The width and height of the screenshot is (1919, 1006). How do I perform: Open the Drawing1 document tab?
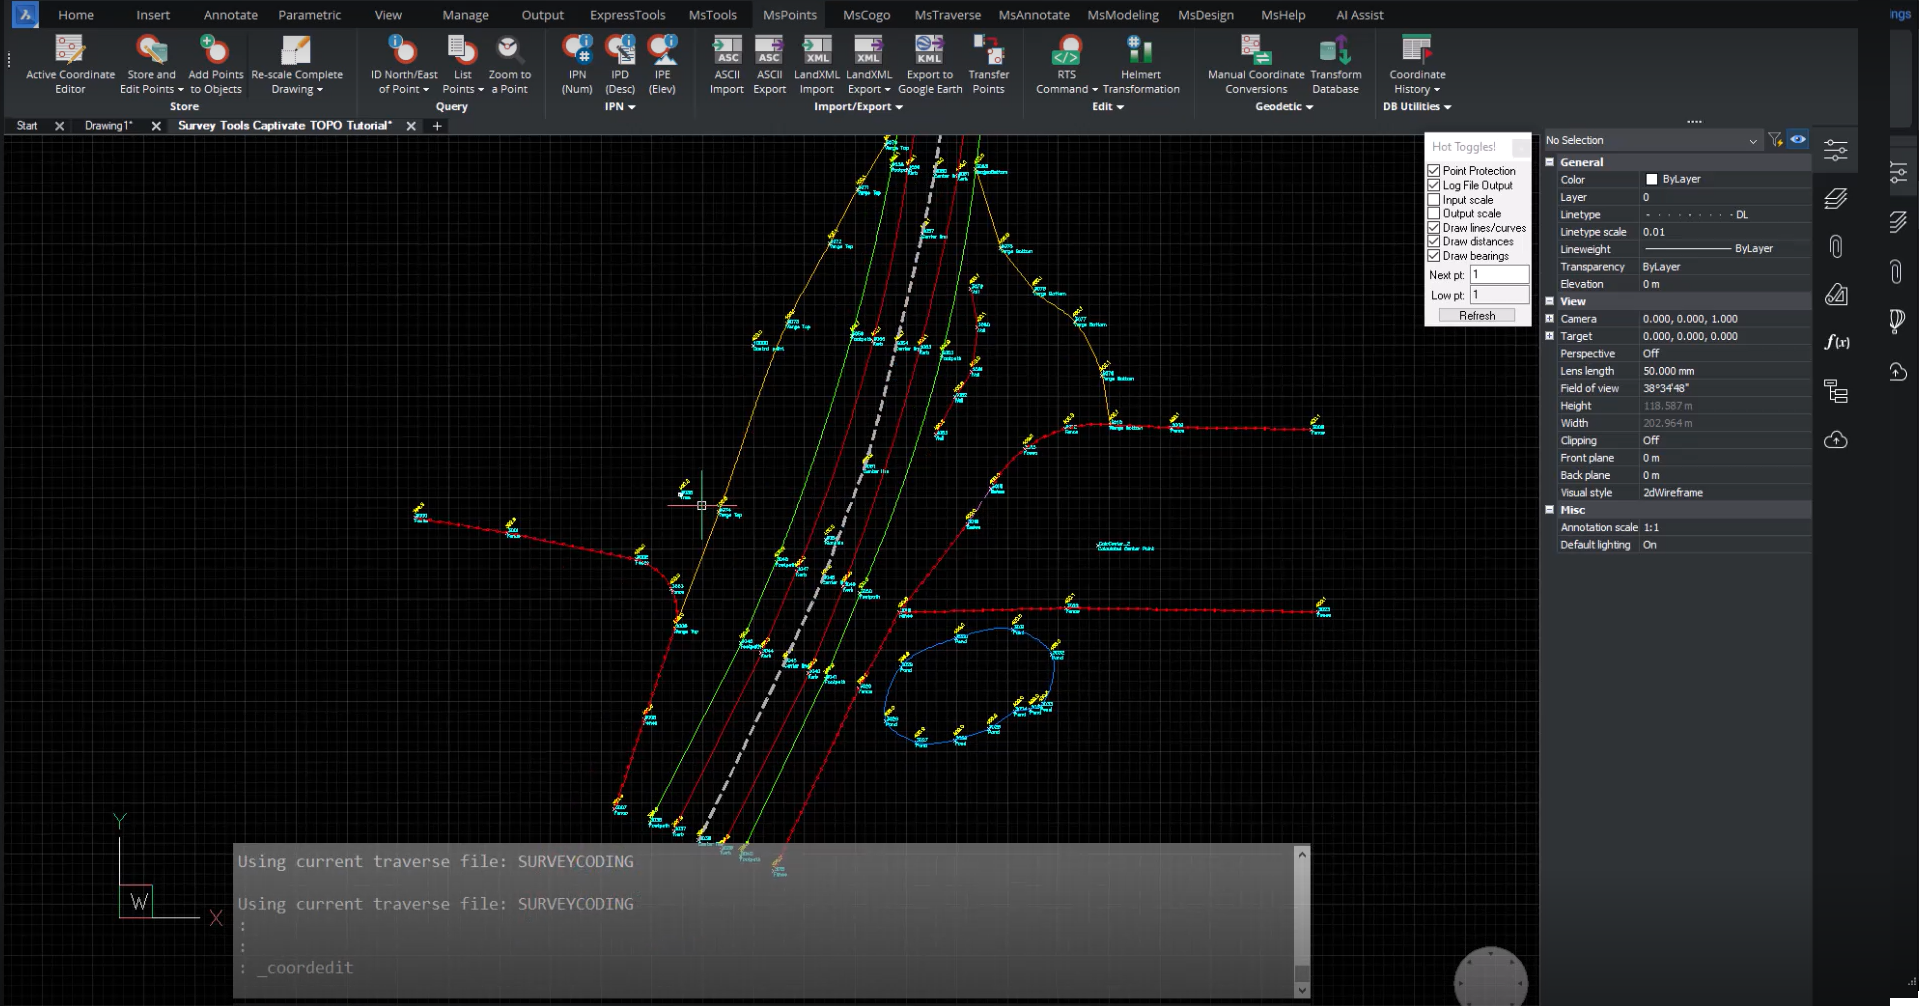pos(107,125)
